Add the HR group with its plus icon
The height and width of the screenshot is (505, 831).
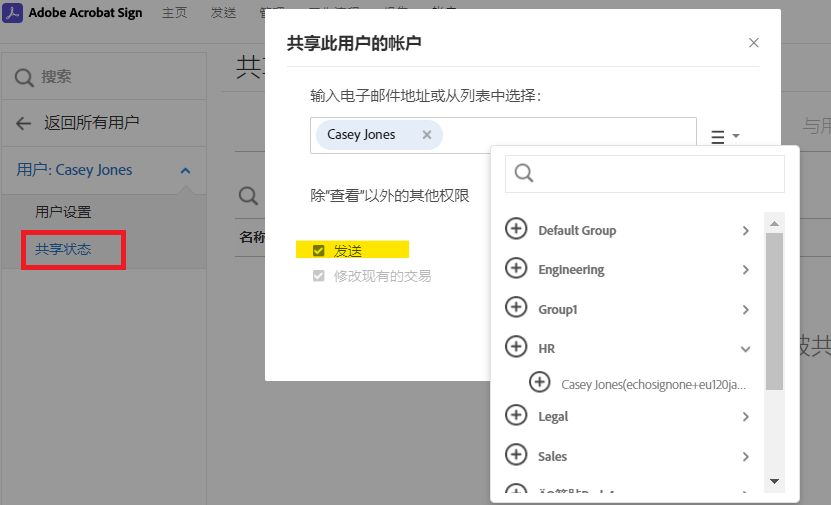pyautogui.click(x=516, y=347)
